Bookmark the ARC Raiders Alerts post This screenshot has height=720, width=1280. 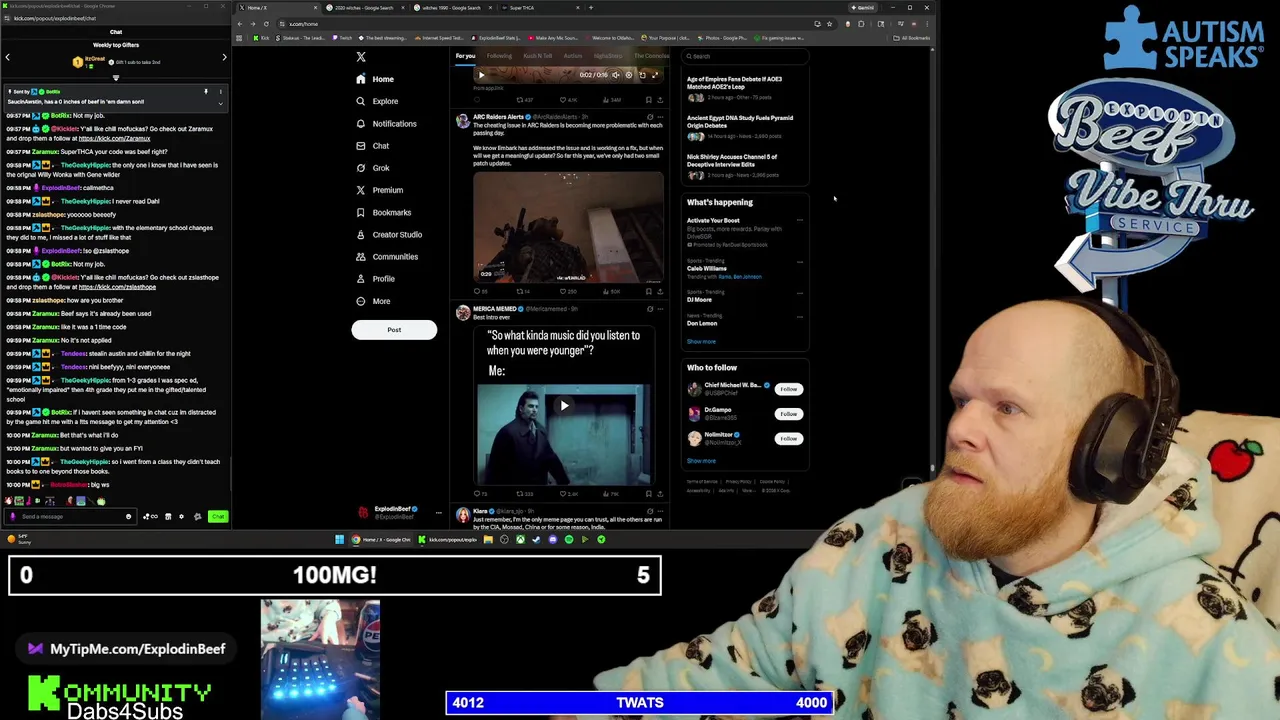pyautogui.click(x=648, y=291)
